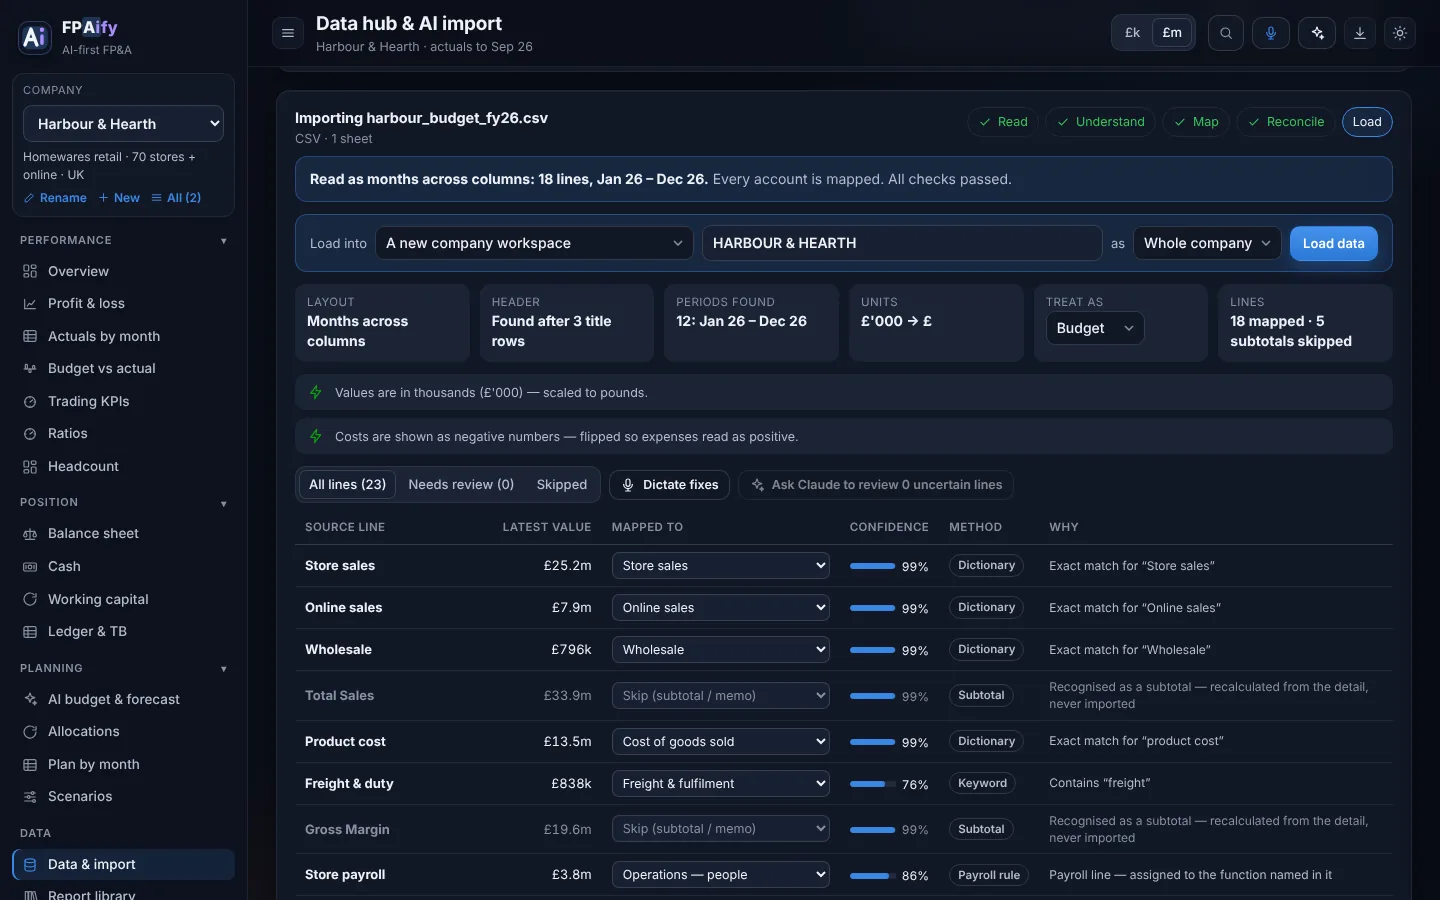Screen dimensions: 1440x900
Task: Select the Understand step pill
Action: pos(1101,122)
